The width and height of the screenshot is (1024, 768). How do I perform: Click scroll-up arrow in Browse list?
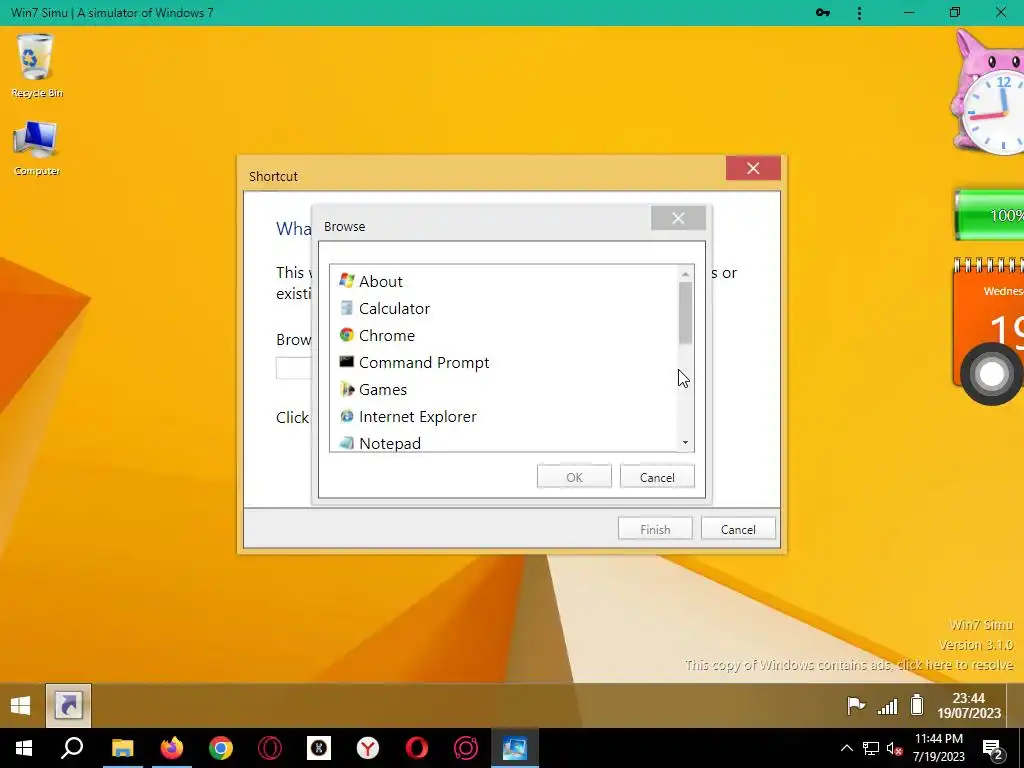click(x=685, y=274)
